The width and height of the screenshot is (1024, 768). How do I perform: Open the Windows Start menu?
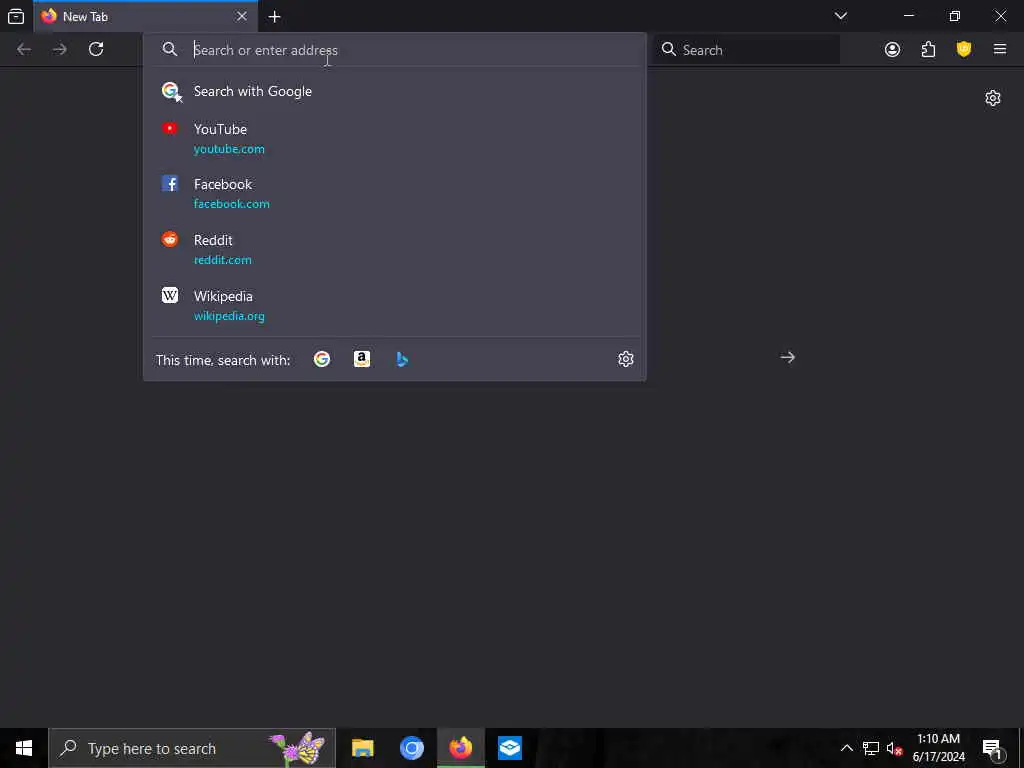click(x=24, y=748)
